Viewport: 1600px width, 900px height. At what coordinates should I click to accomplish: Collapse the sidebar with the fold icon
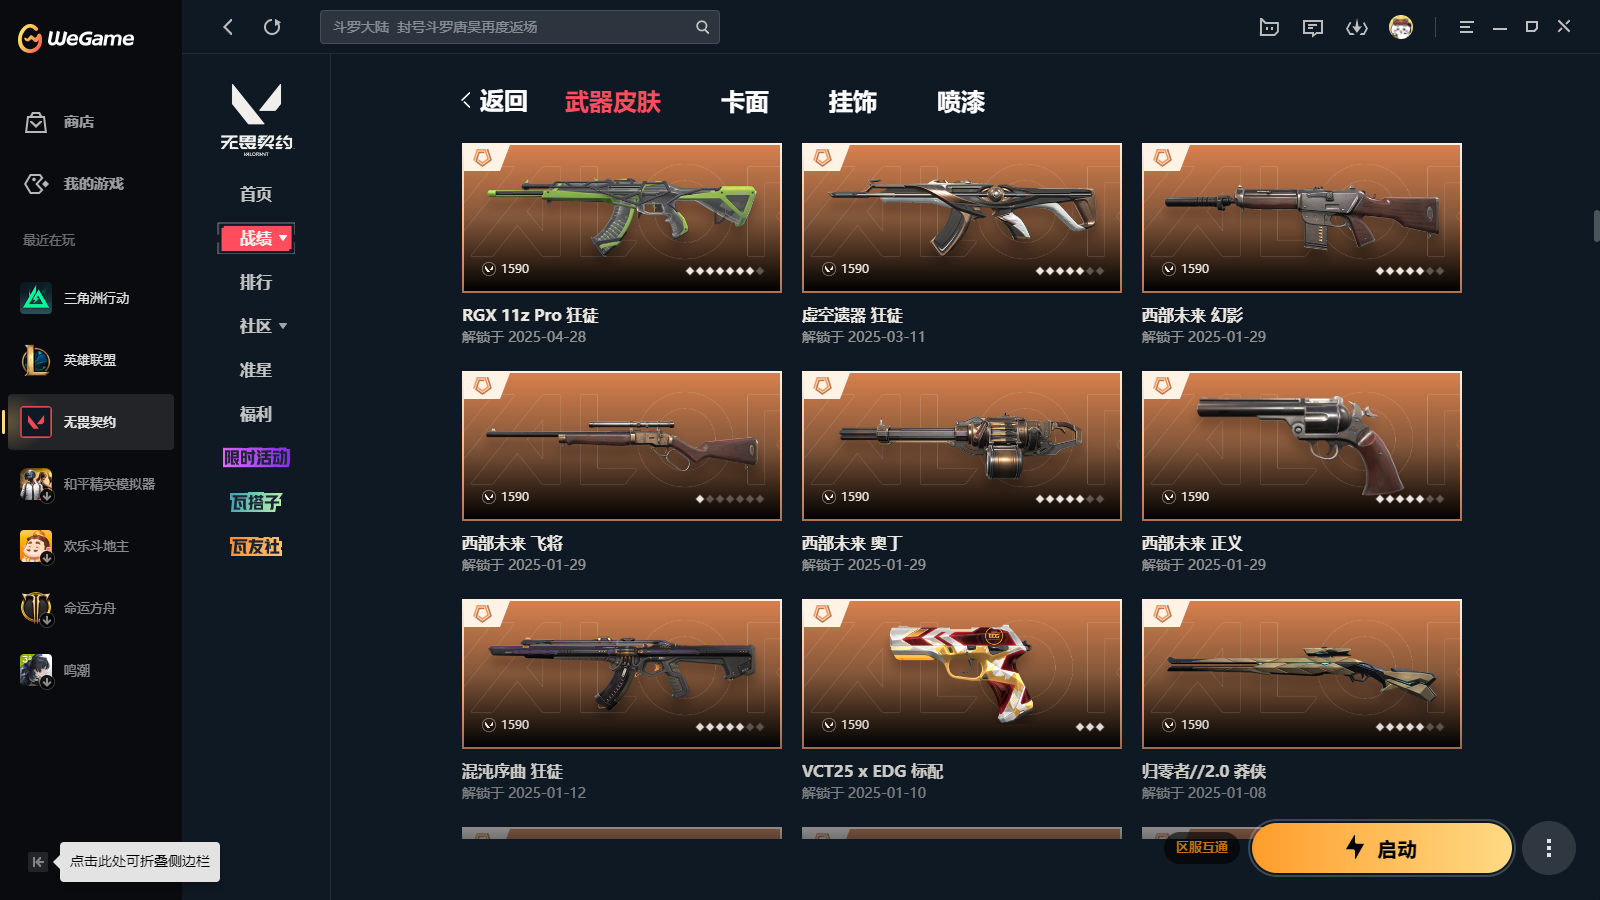click(x=38, y=862)
